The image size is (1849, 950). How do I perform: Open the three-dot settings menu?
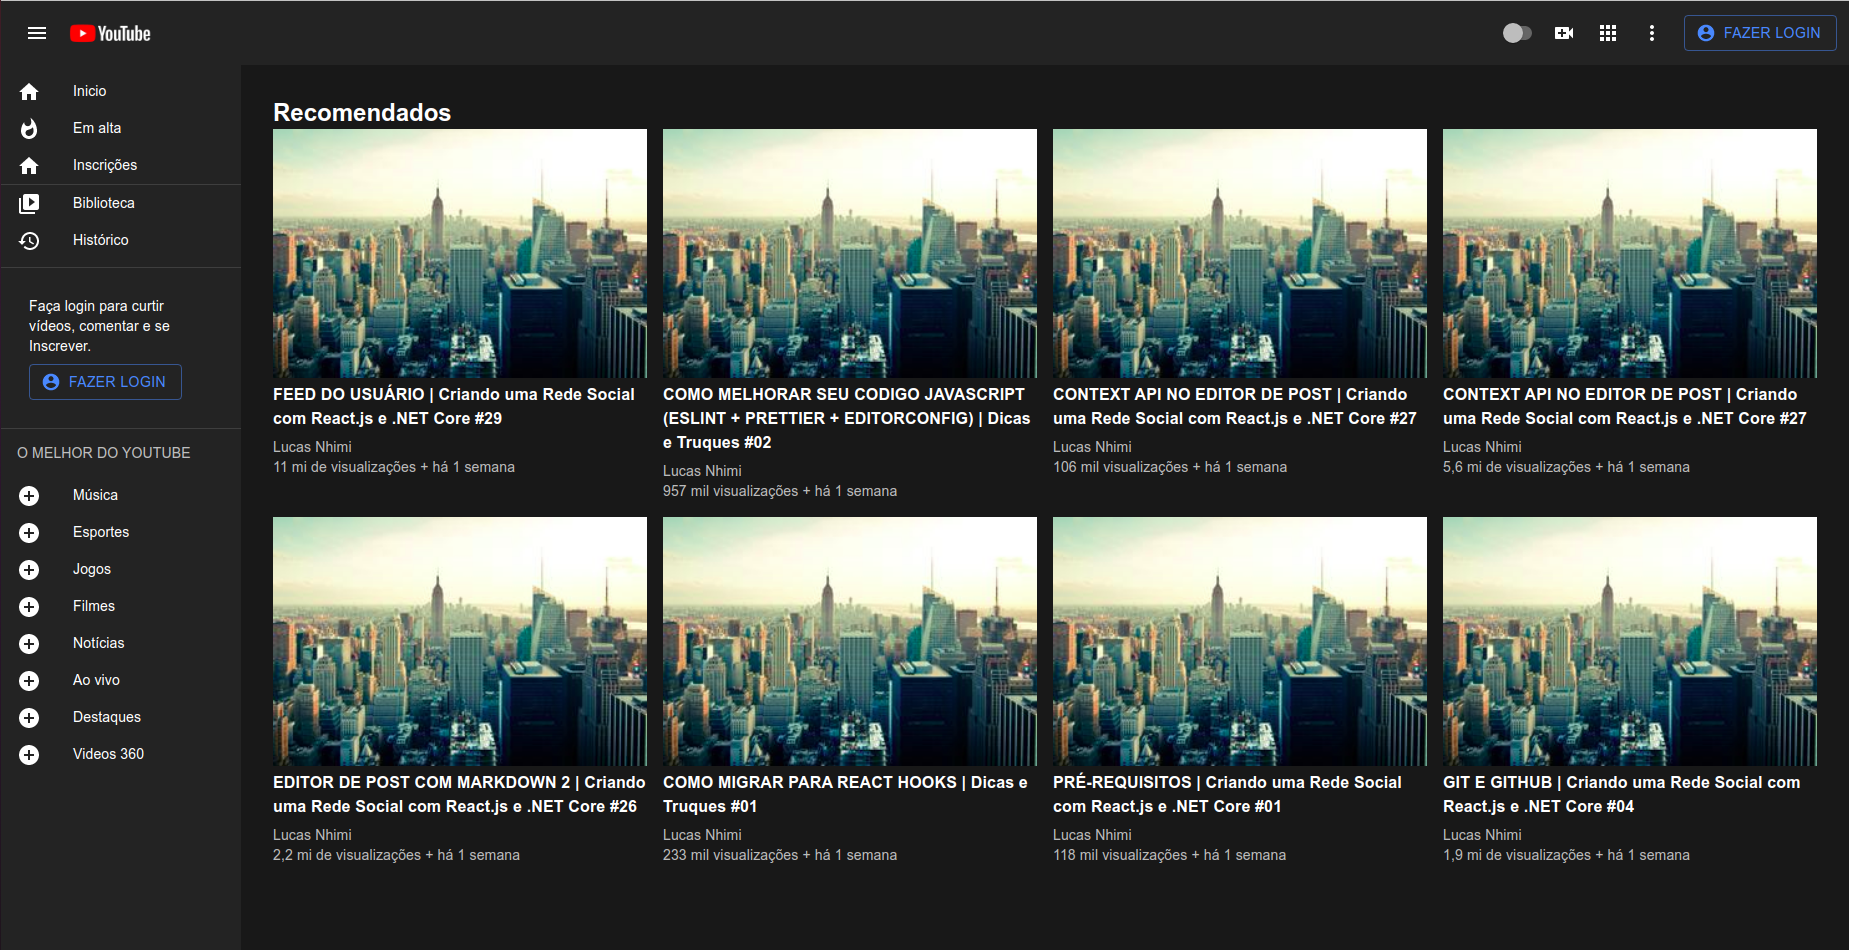(x=1652, y=33)
